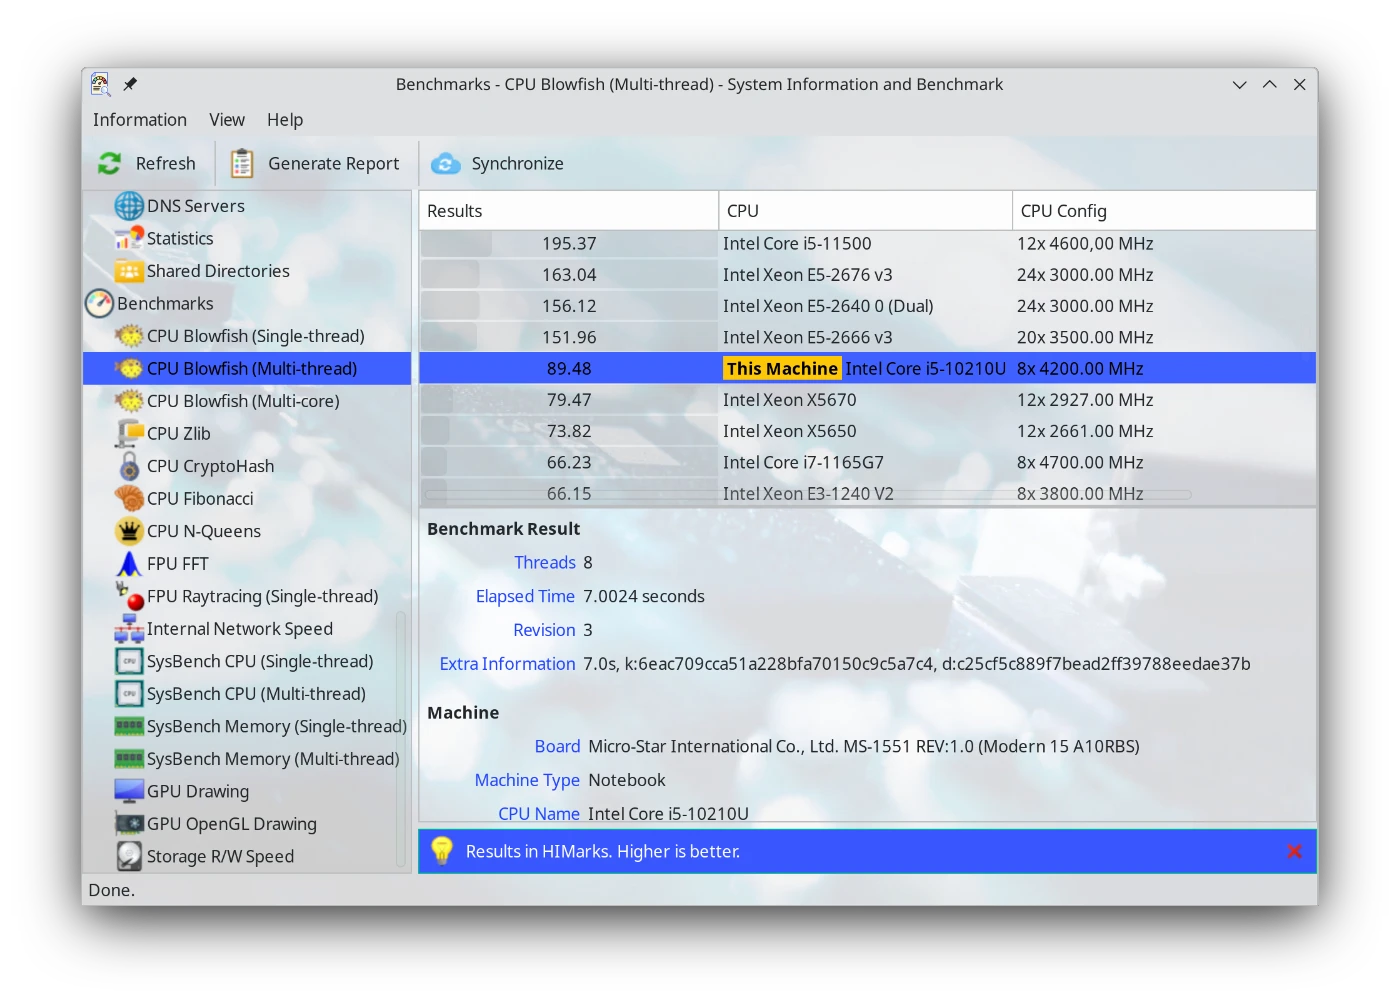Pin the window using the pin icon
The width and height of the screenshot is (1400, 1002).
(130, 84)
